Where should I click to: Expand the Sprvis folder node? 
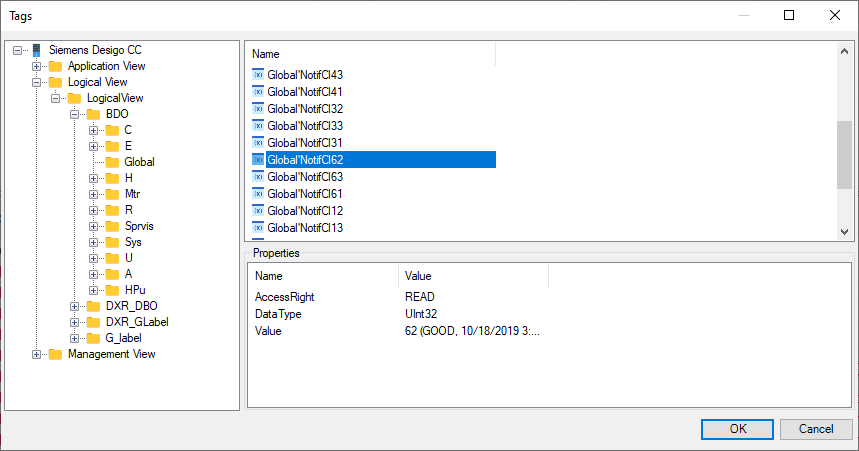click(94, 226)
